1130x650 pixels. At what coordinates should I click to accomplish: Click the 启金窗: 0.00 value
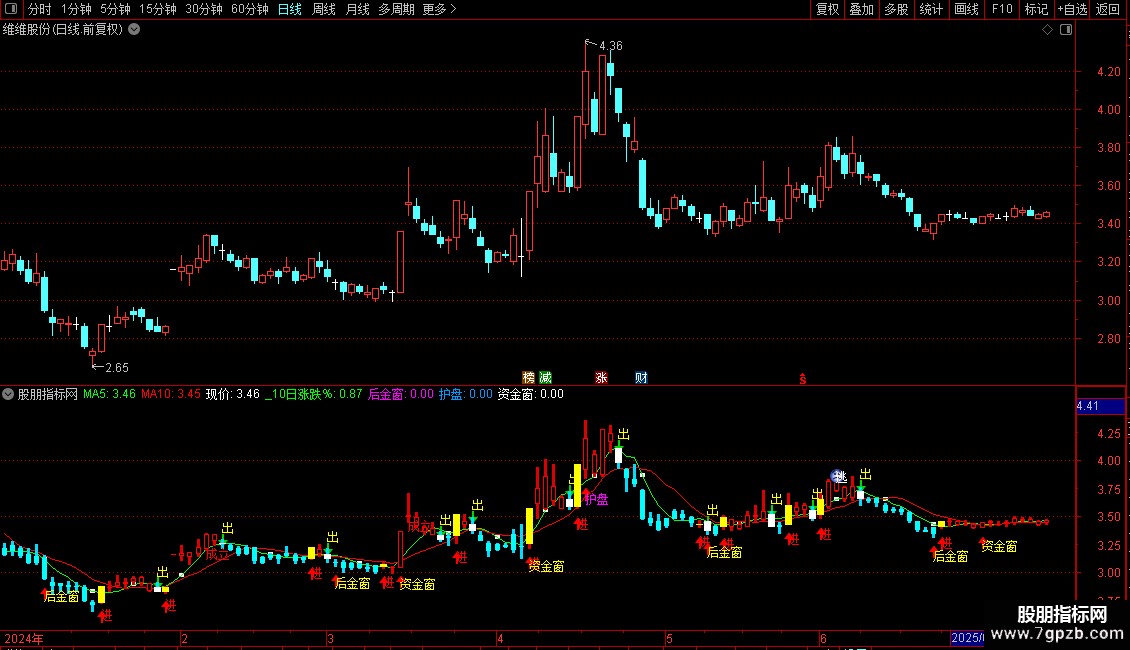click(401, 394)
